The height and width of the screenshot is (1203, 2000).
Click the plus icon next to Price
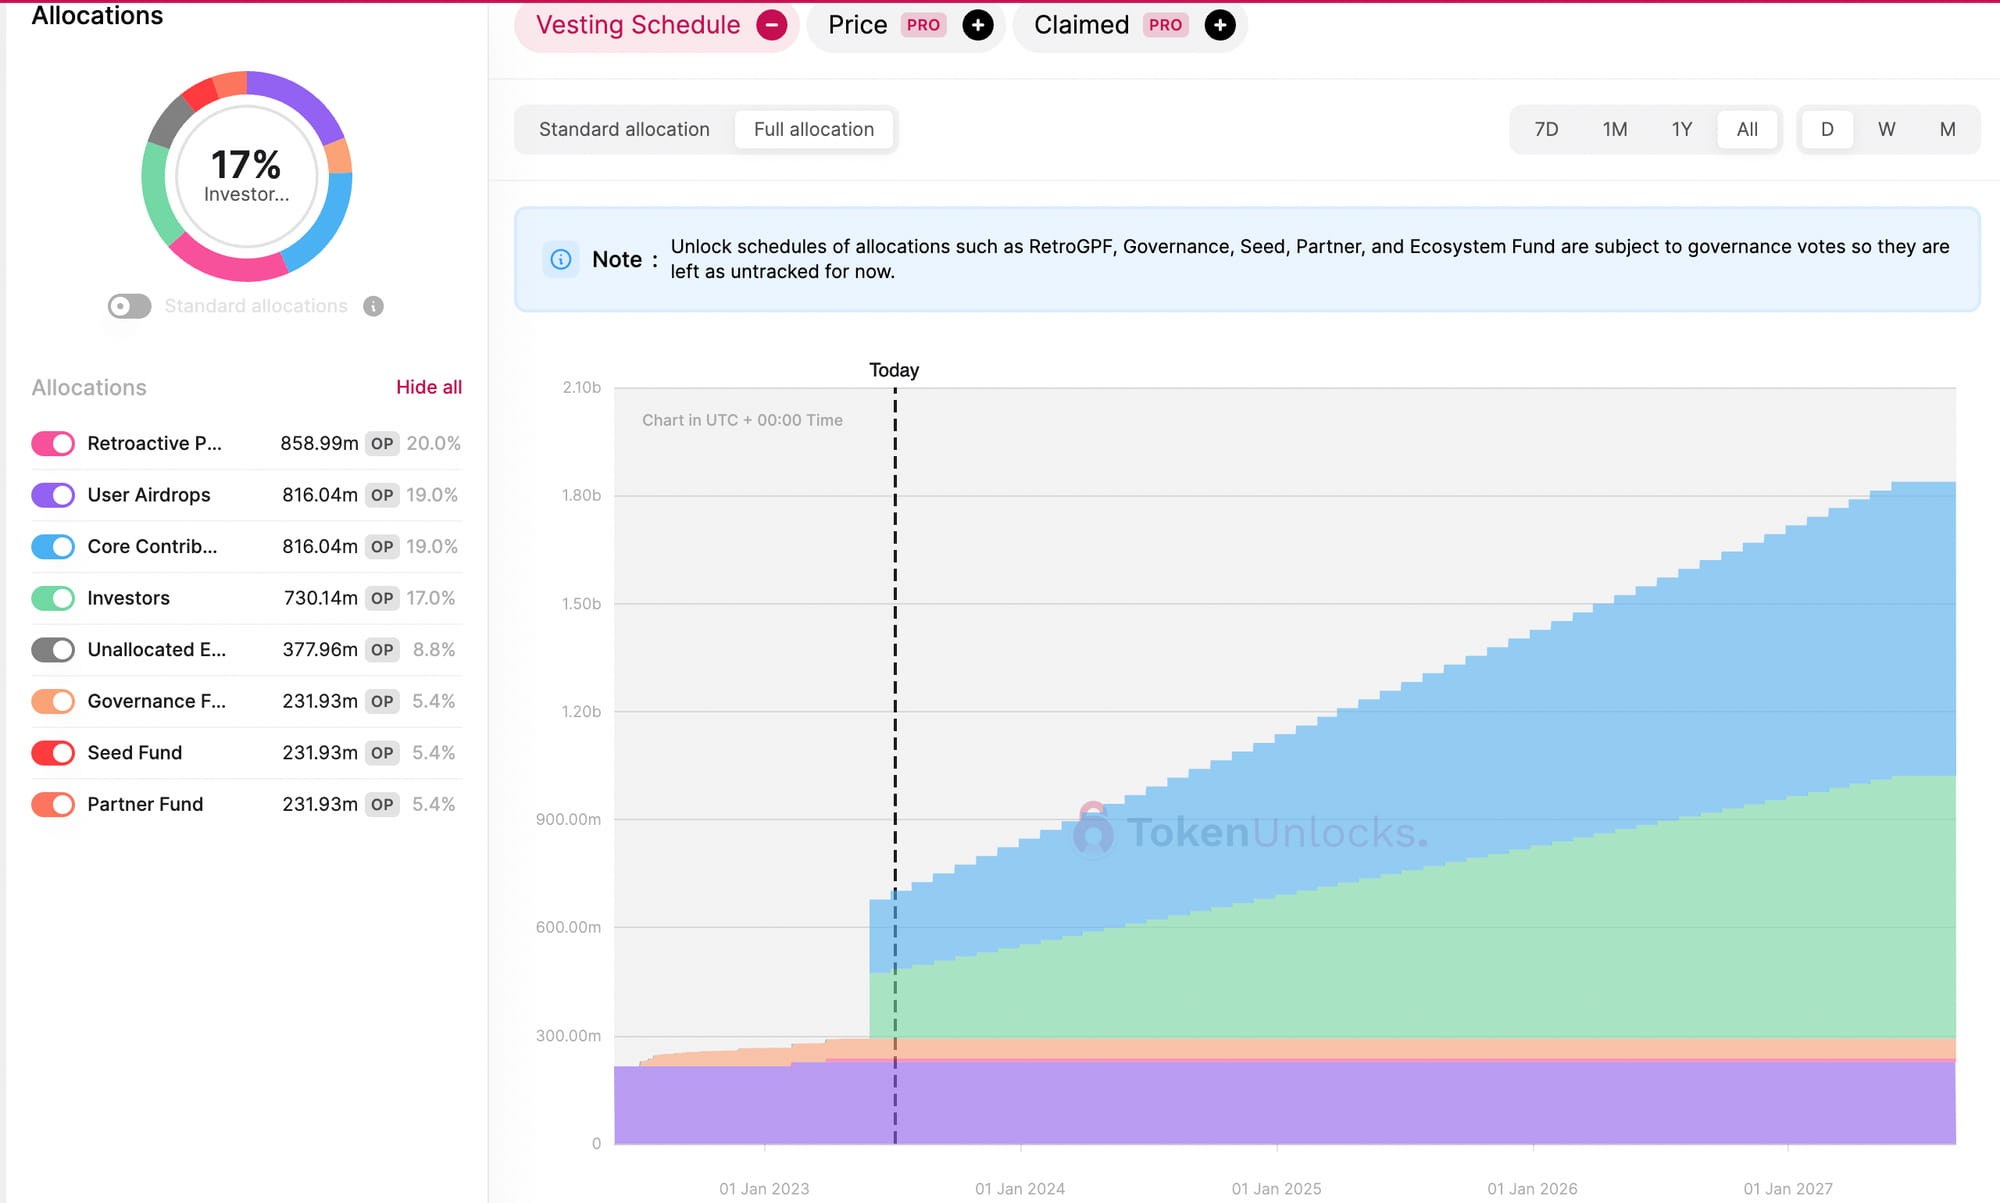[977, 25]
